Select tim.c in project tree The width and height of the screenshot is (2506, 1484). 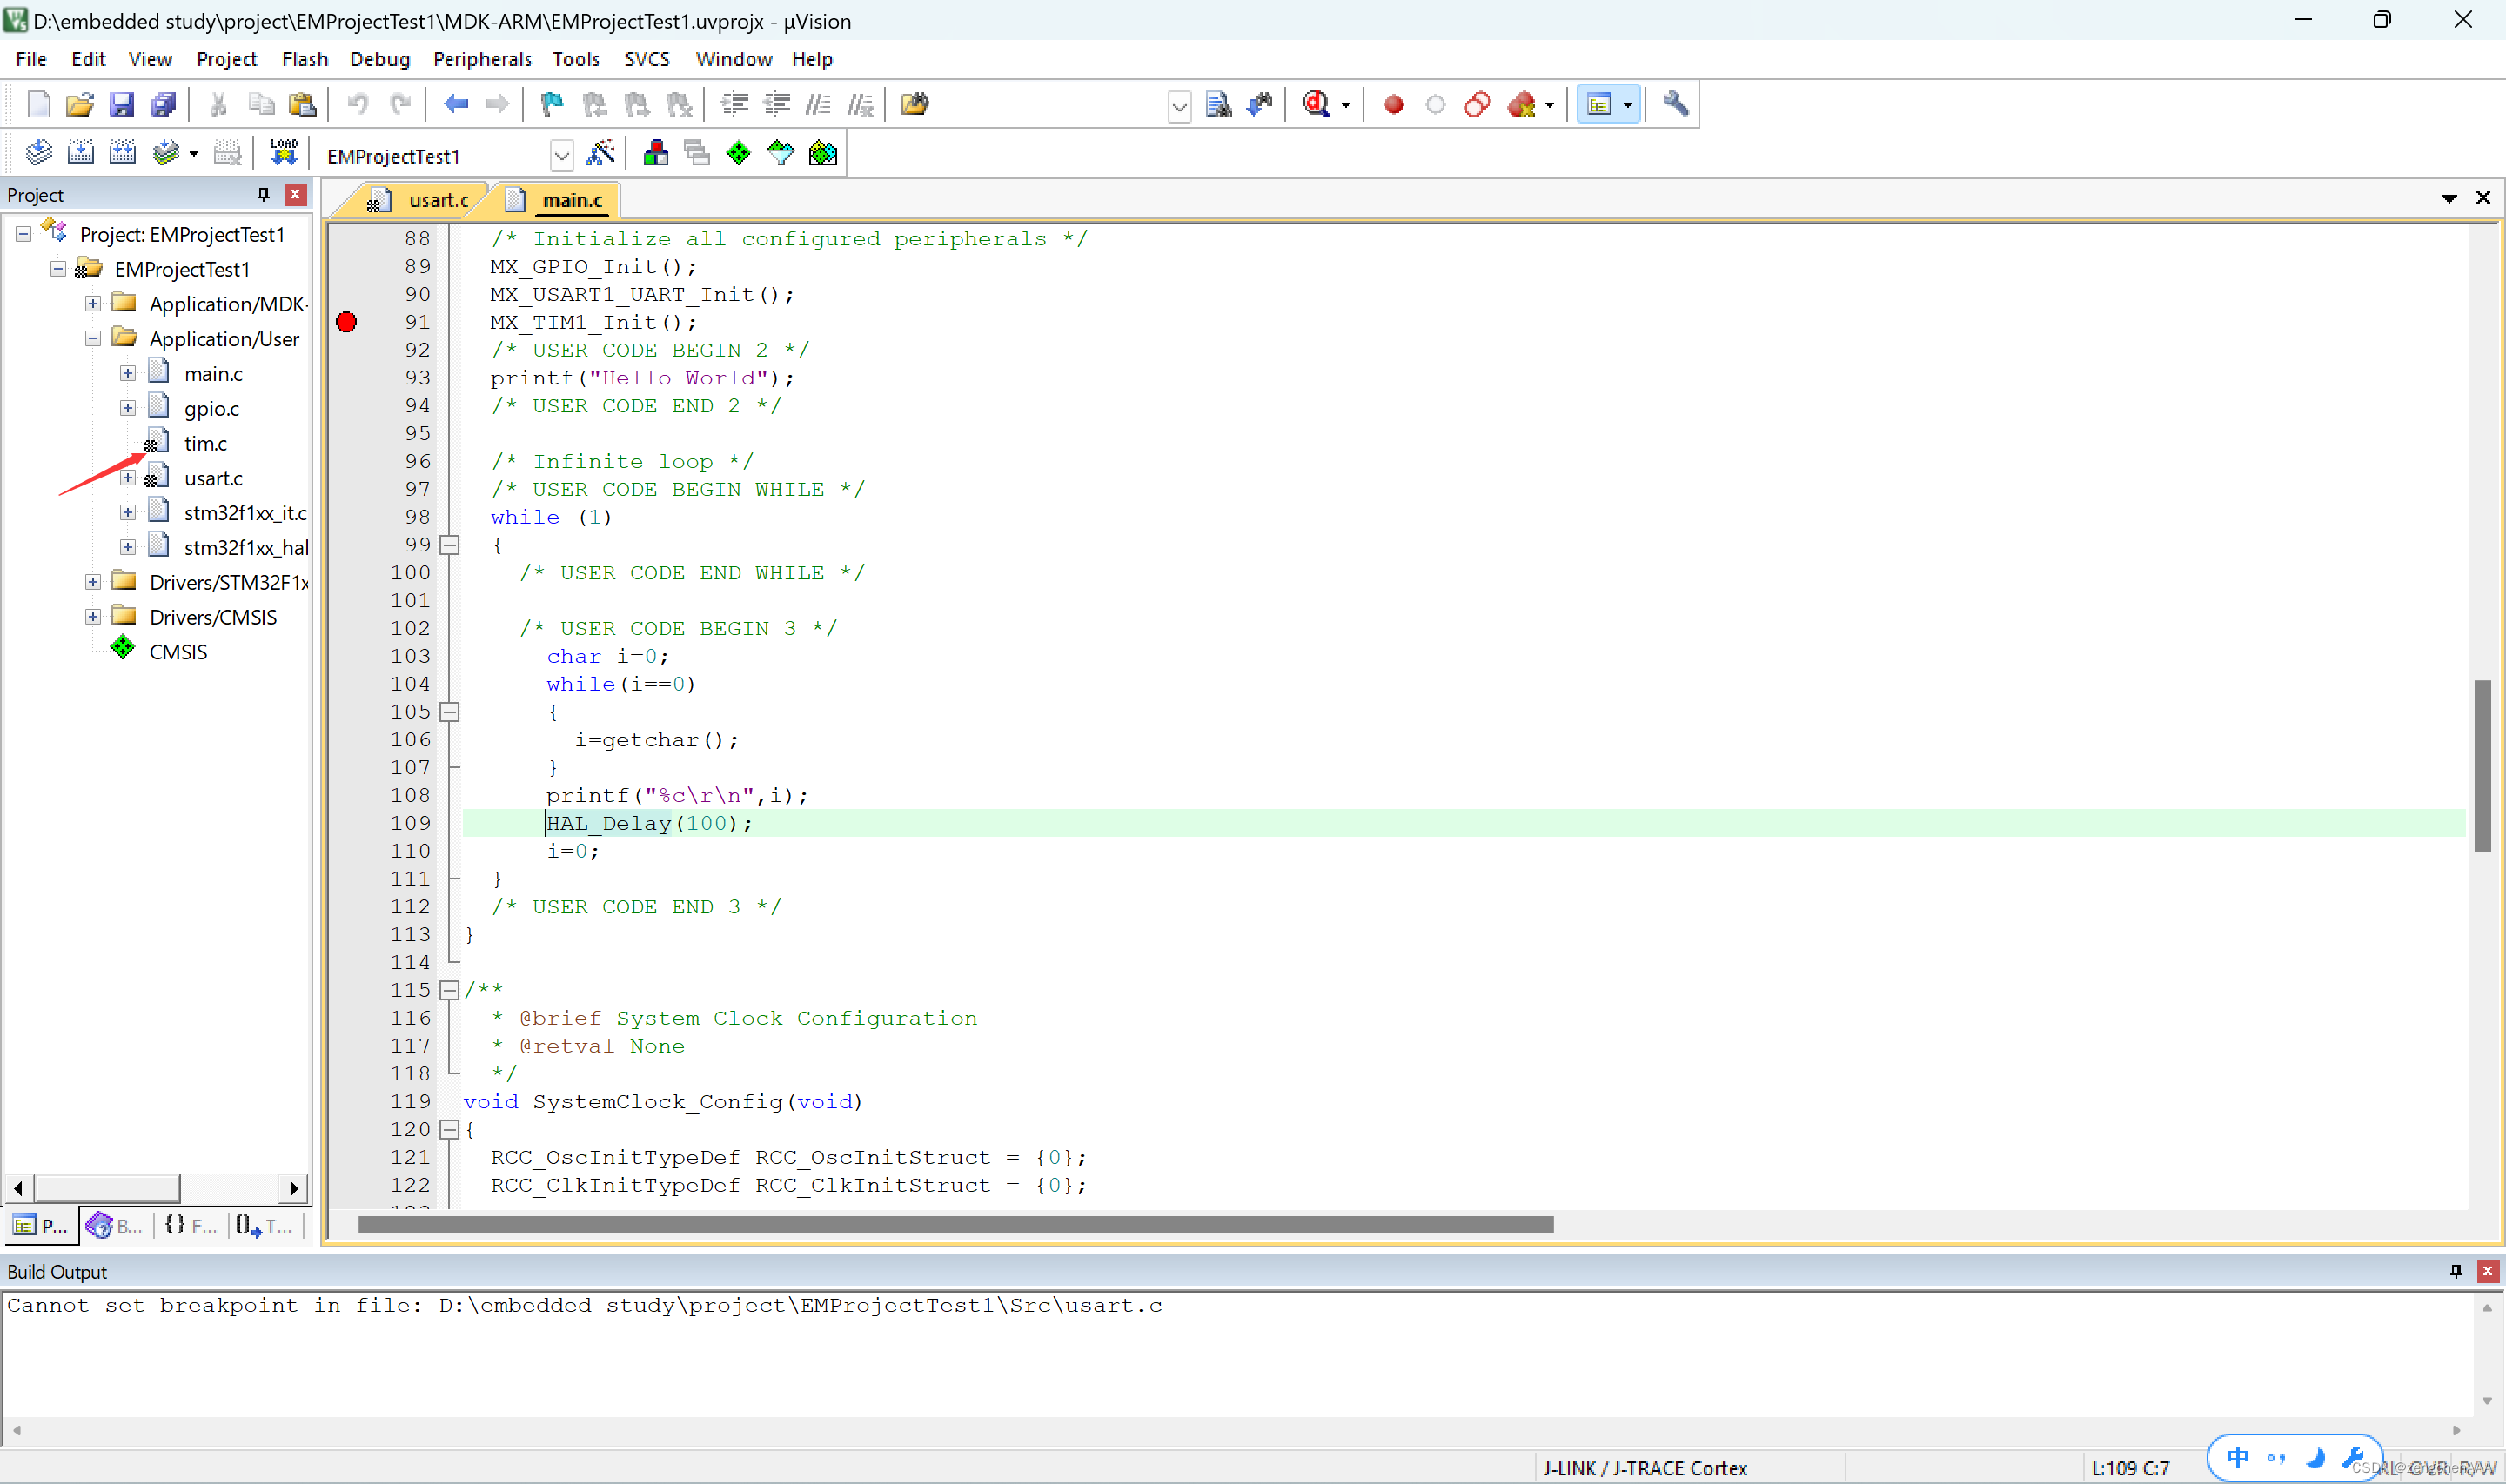(205, 443)
